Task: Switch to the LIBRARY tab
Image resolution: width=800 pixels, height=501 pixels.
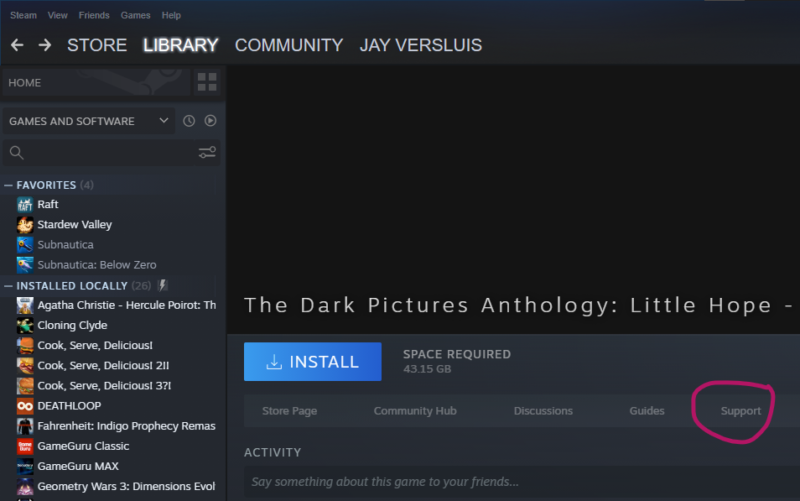Action: [181, 45]
